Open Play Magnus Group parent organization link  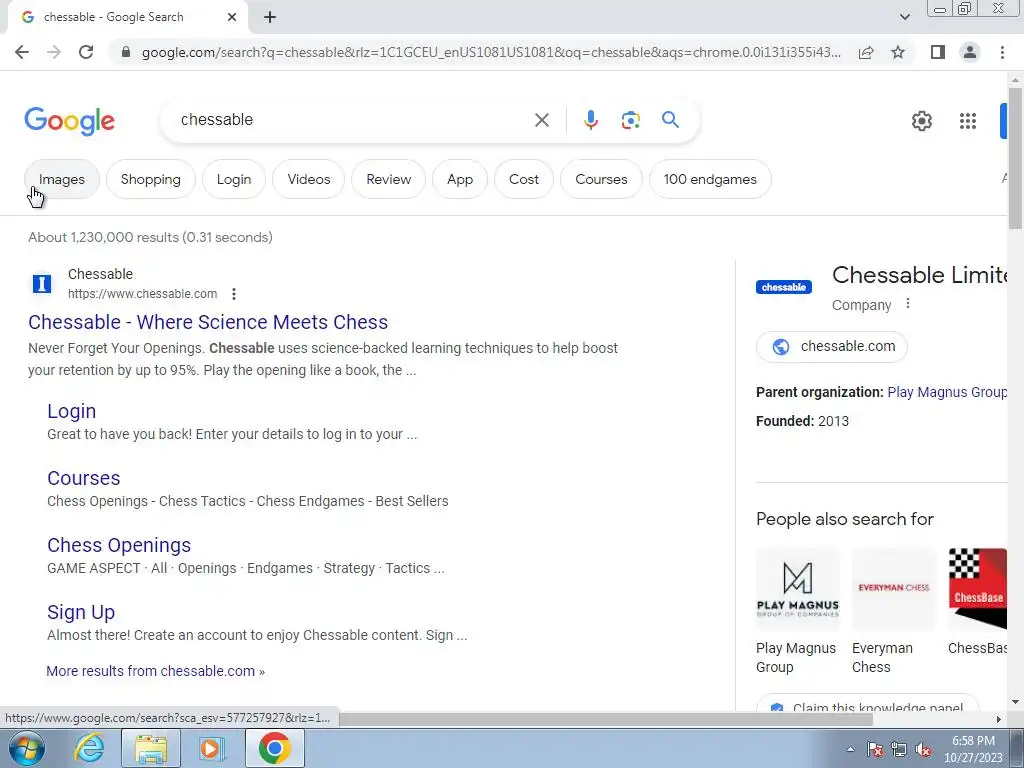[947, 392]
